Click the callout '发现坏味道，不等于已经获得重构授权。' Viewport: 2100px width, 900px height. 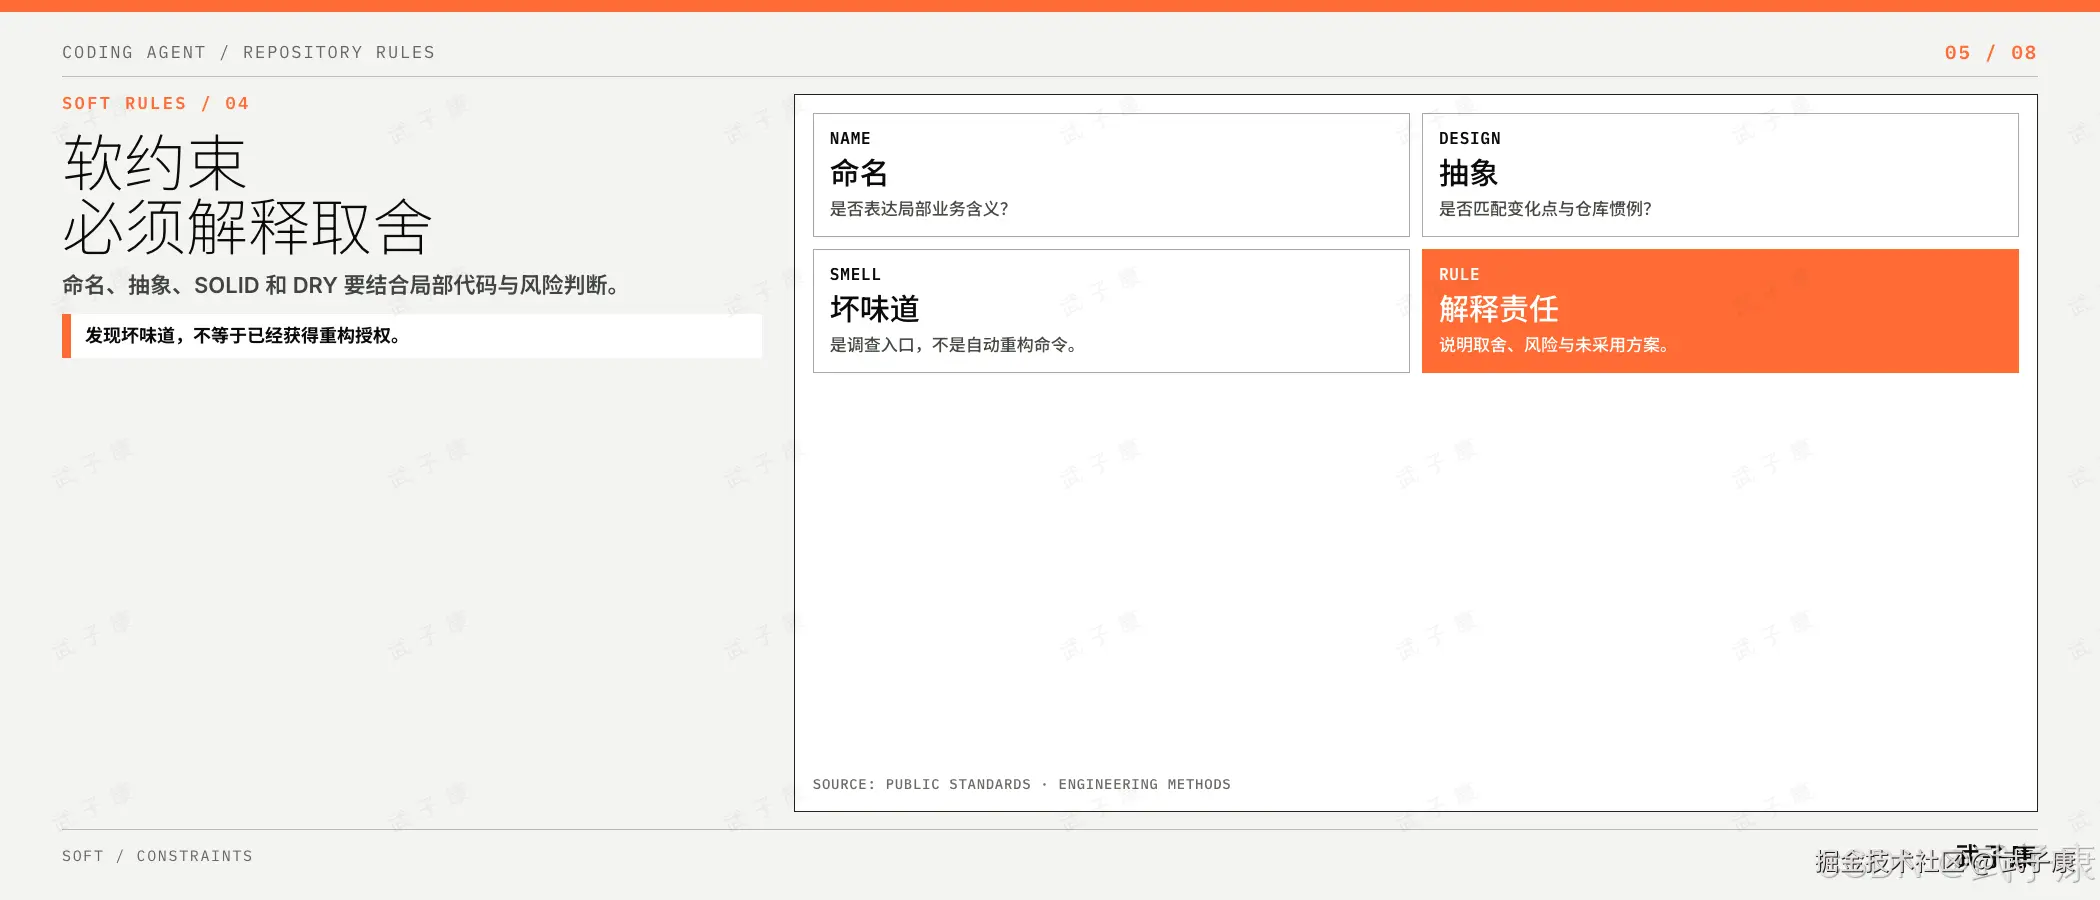tap(412, 336)
